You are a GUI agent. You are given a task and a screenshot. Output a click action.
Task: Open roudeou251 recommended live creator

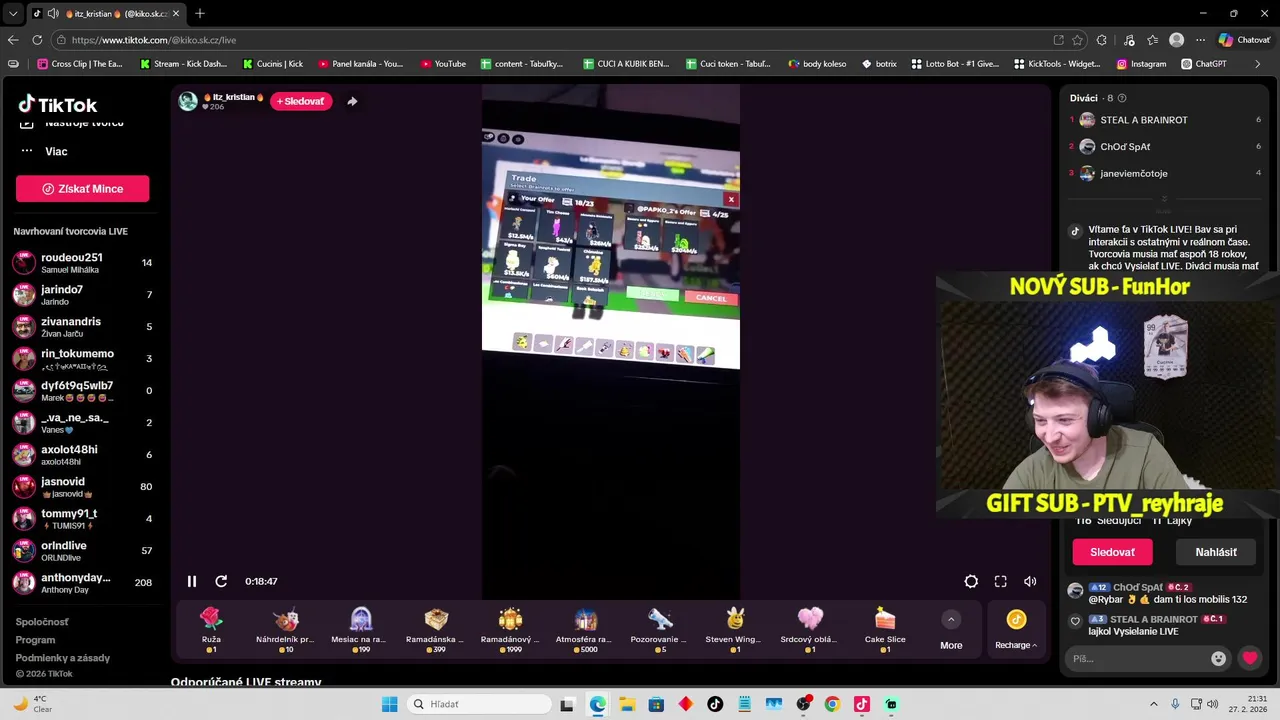tap(82, 263)
